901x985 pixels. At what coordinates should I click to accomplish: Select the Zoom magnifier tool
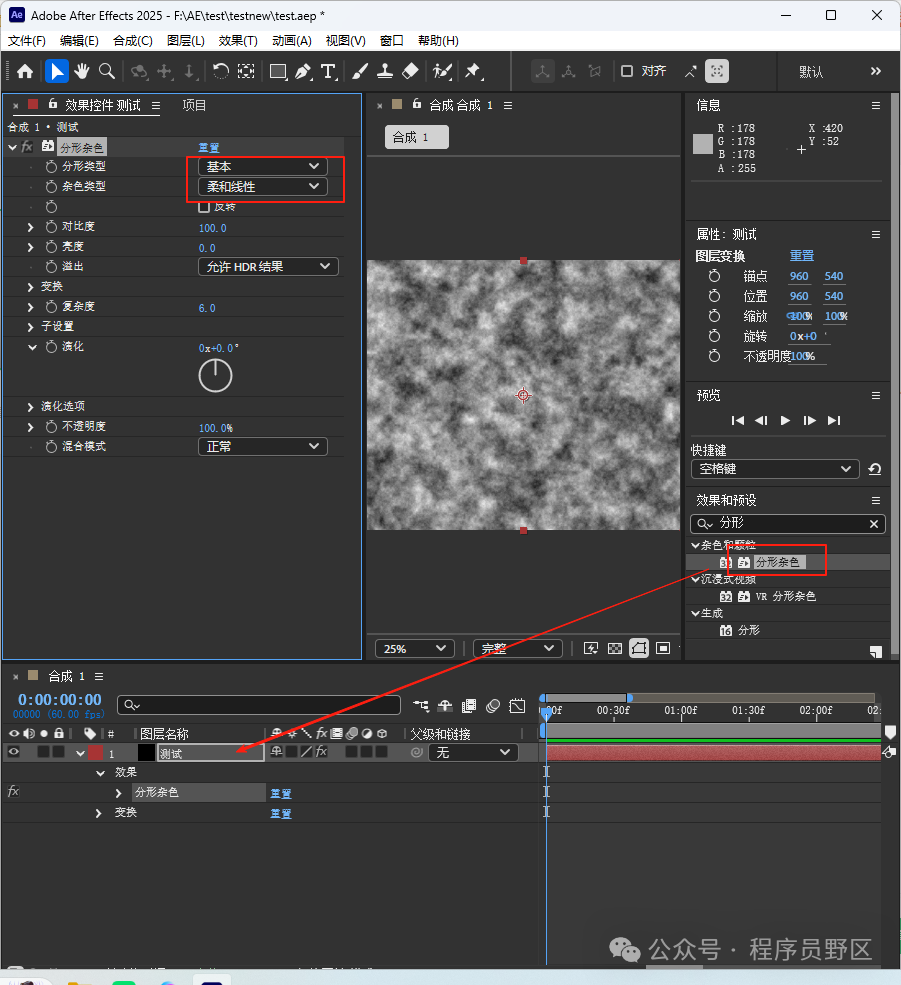pyautogui.click(x=107, y=71)
